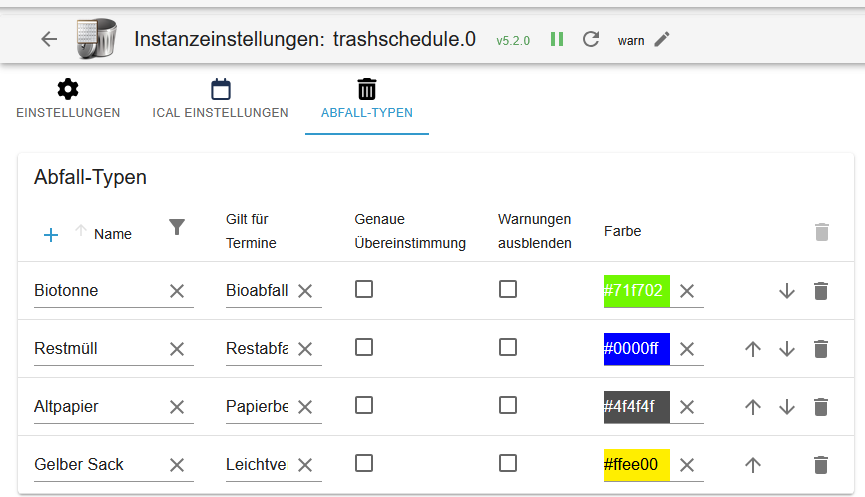The height and width of the screenshot is (497, 865).
Task: Delete the Gelber Sack row
Action: tap(821, 465)
